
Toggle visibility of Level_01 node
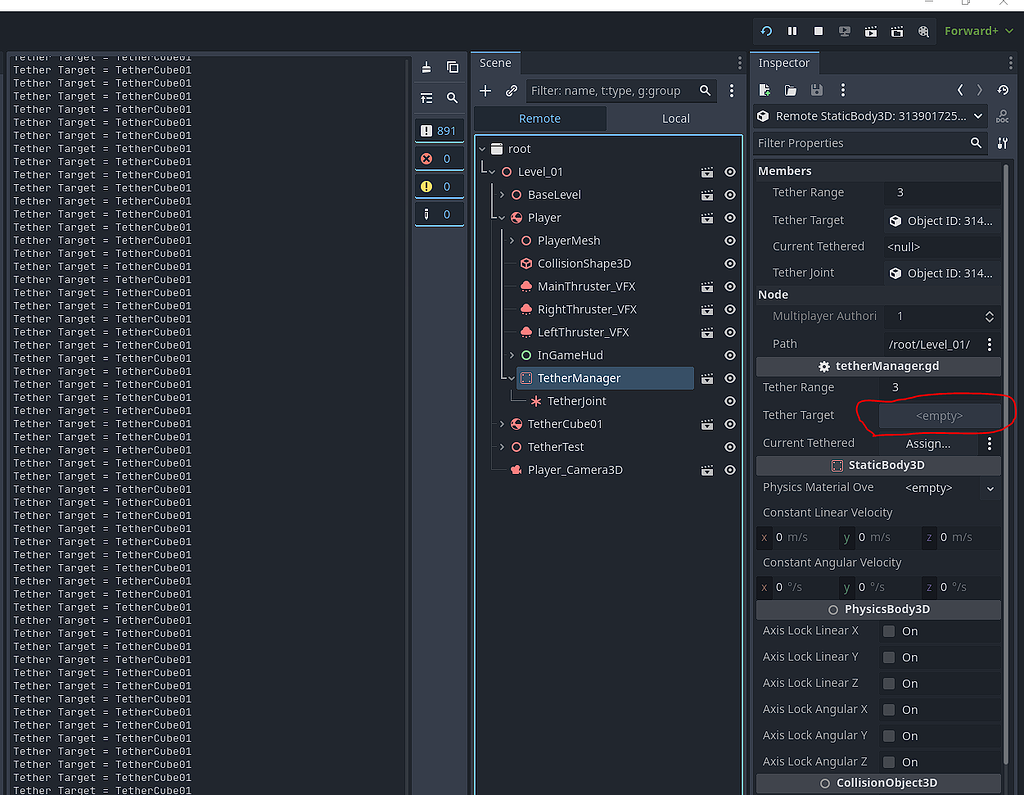(730, 172)
